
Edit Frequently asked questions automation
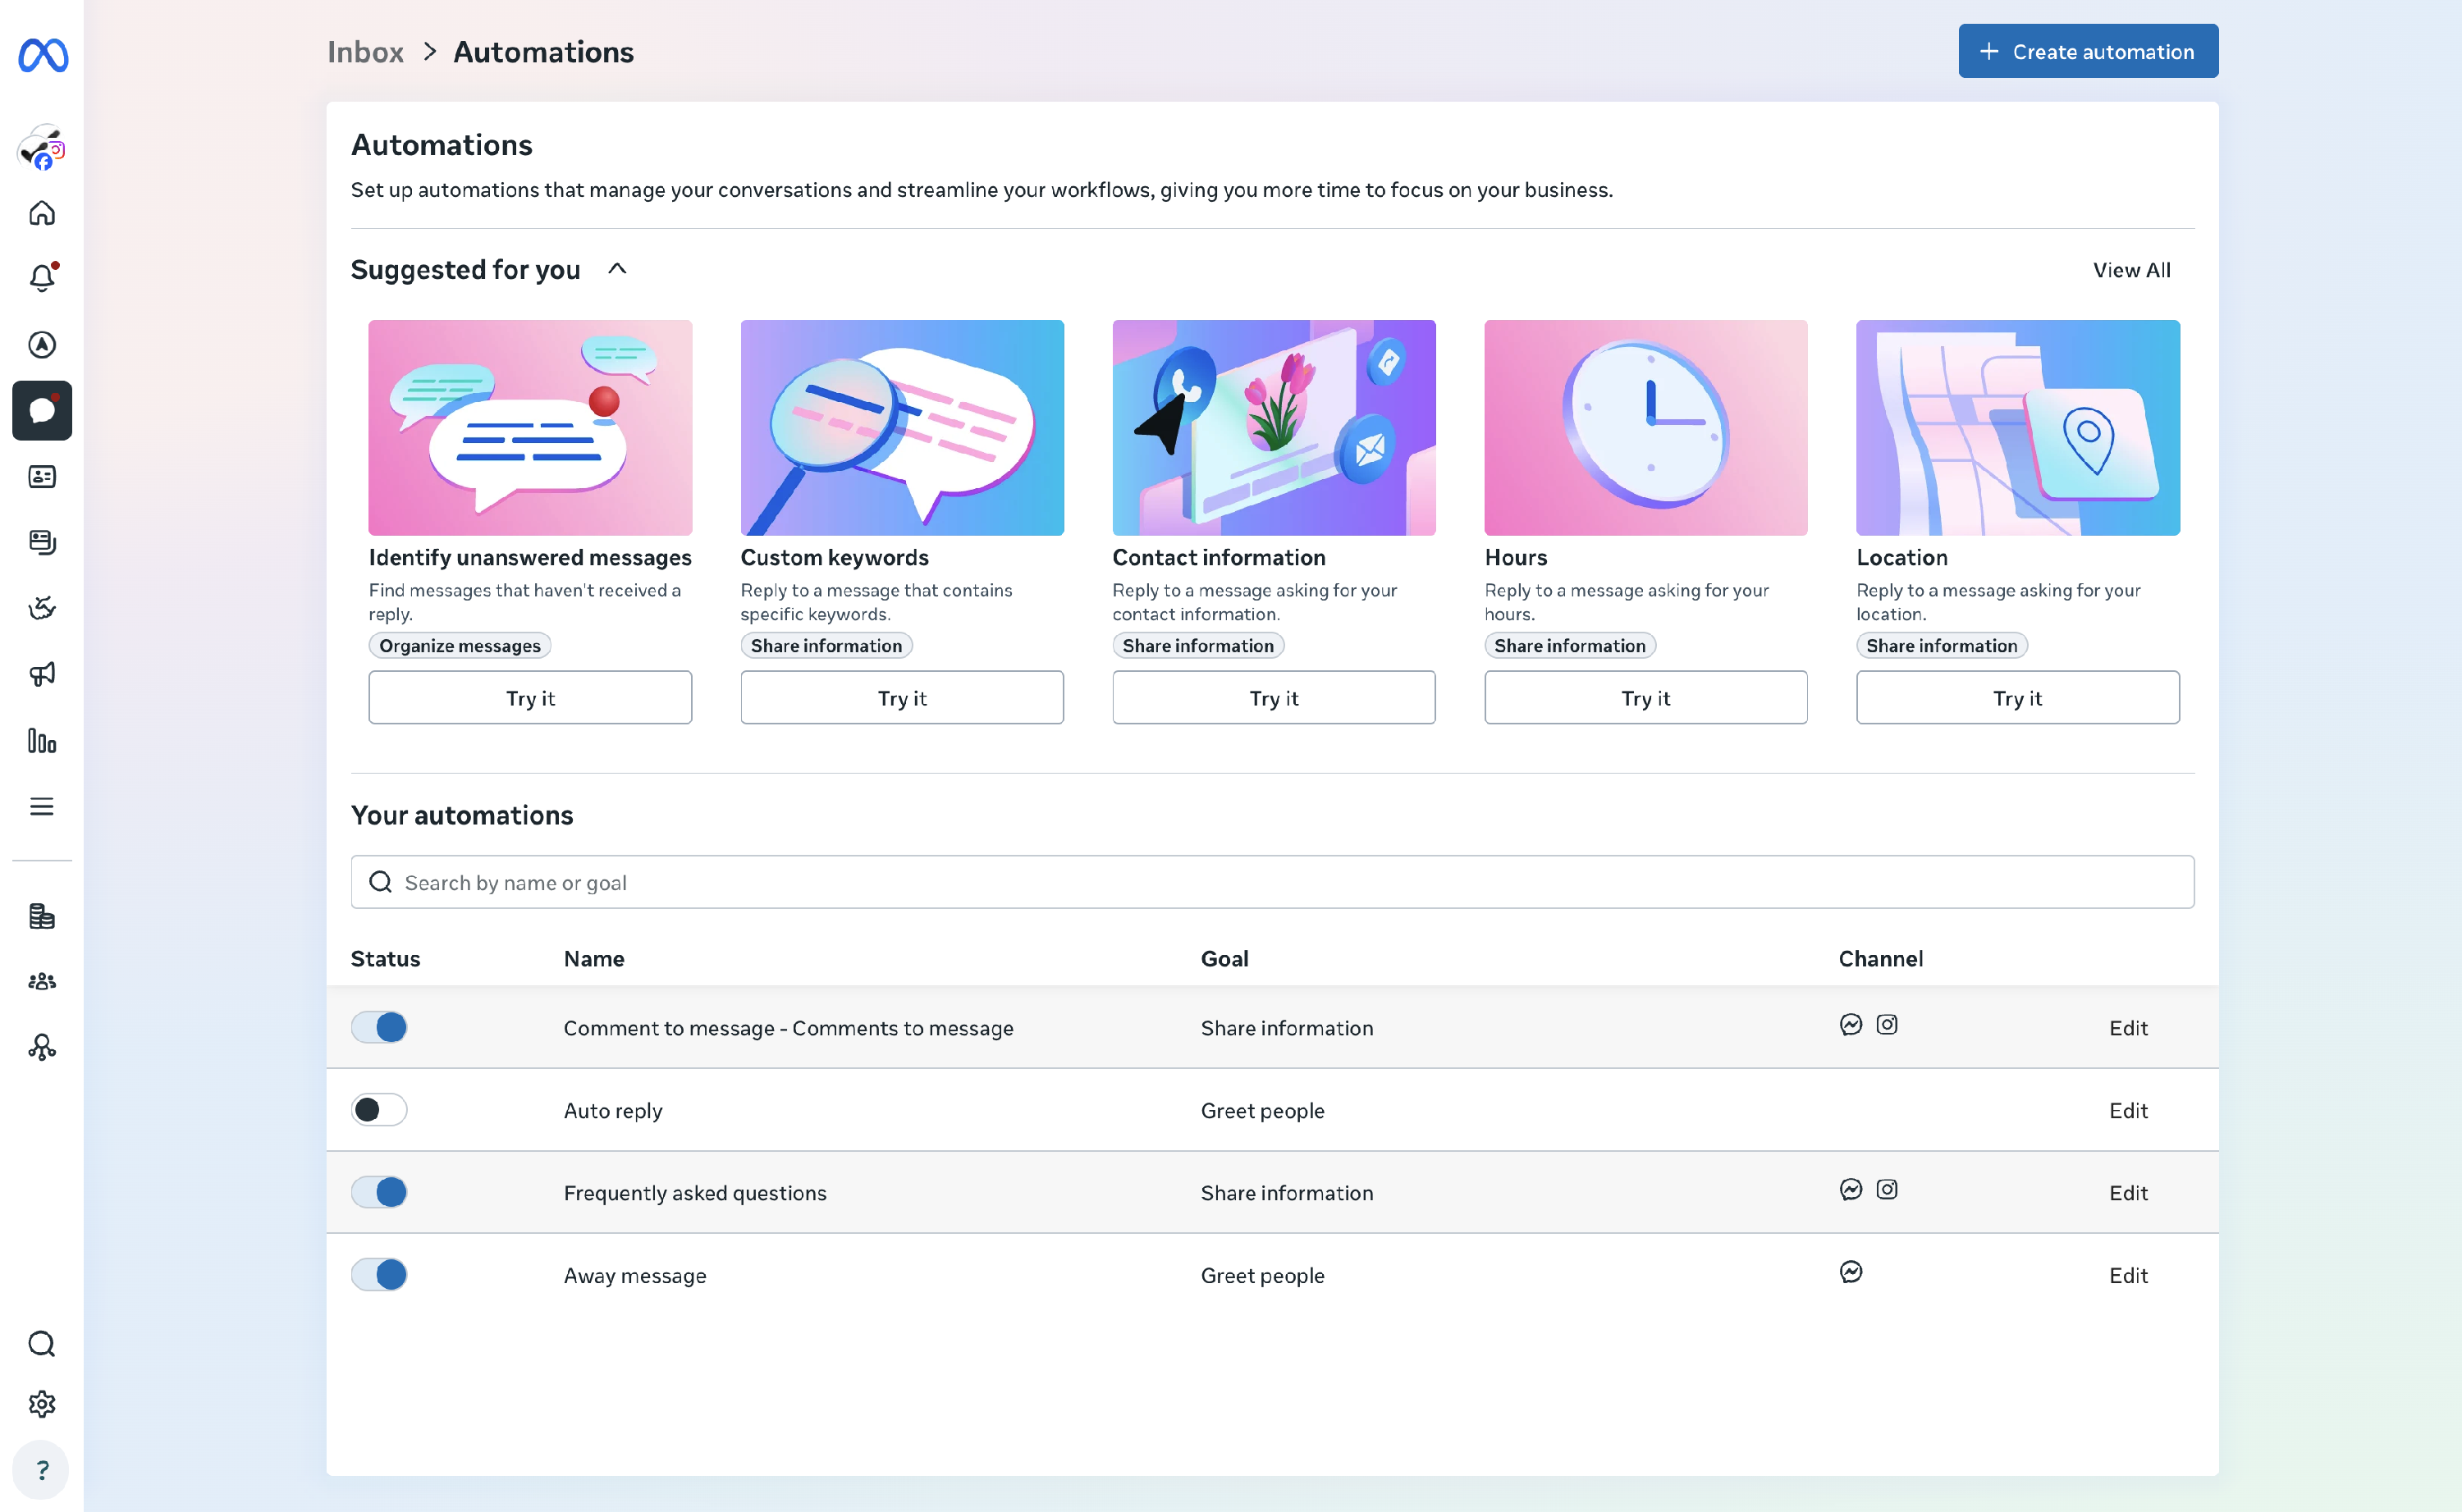click(2128, 1193)
